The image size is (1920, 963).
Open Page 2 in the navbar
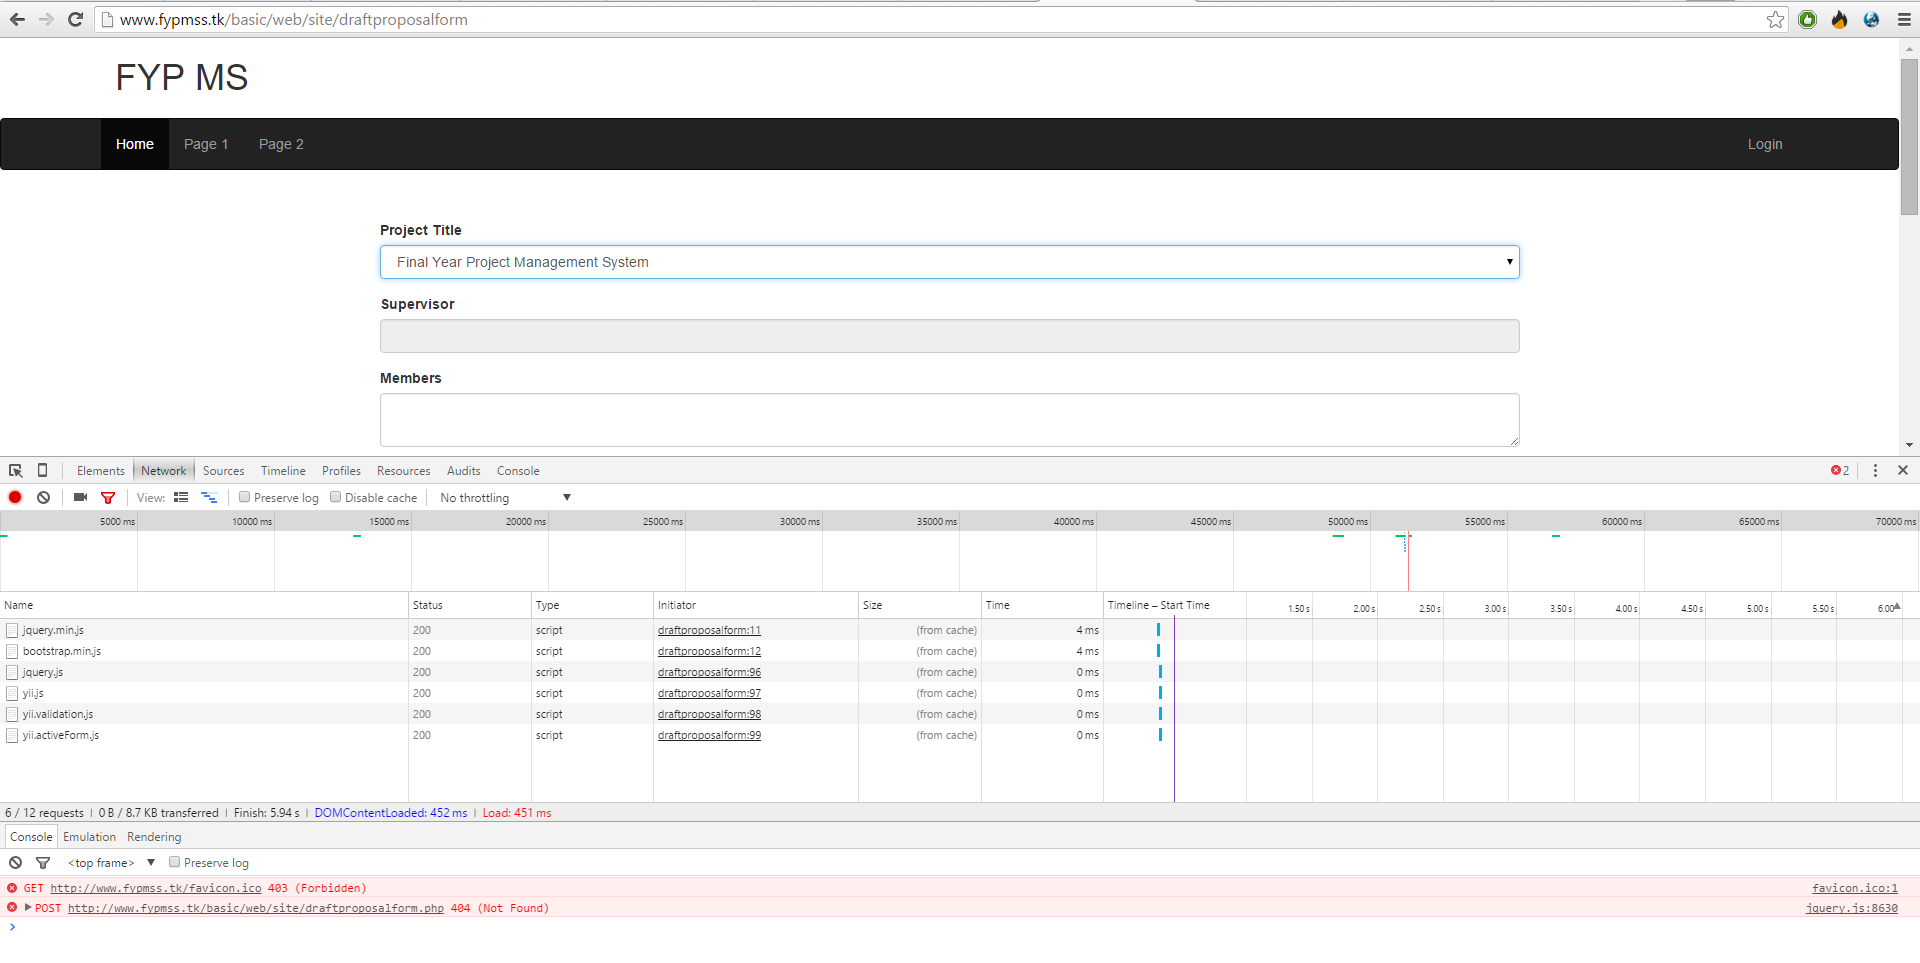click(281, 144)
